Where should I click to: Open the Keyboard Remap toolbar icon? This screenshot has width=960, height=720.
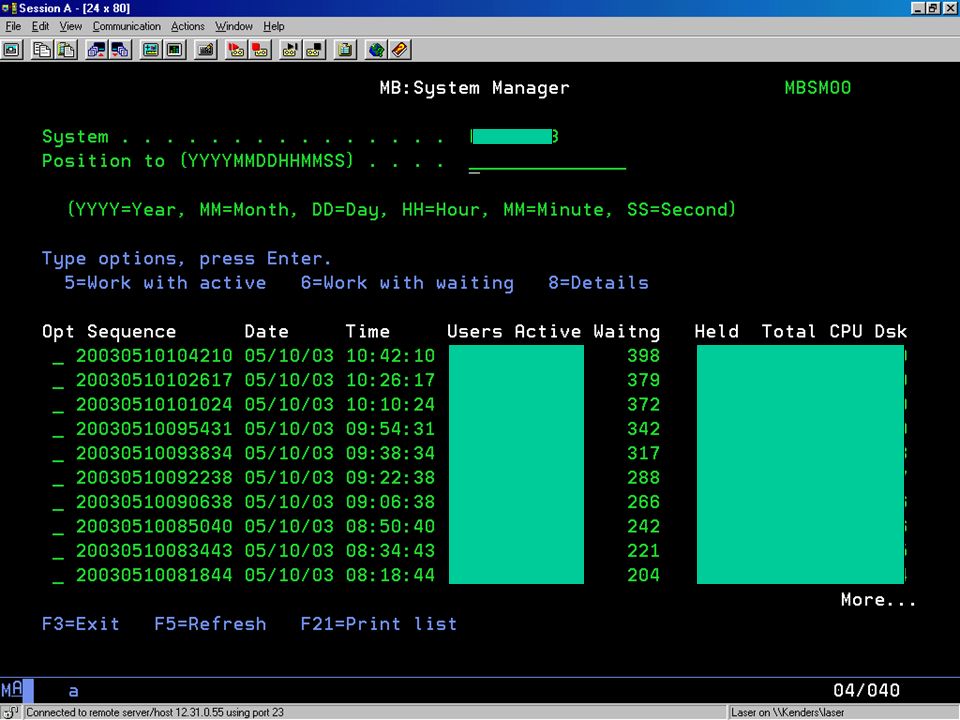205,50
